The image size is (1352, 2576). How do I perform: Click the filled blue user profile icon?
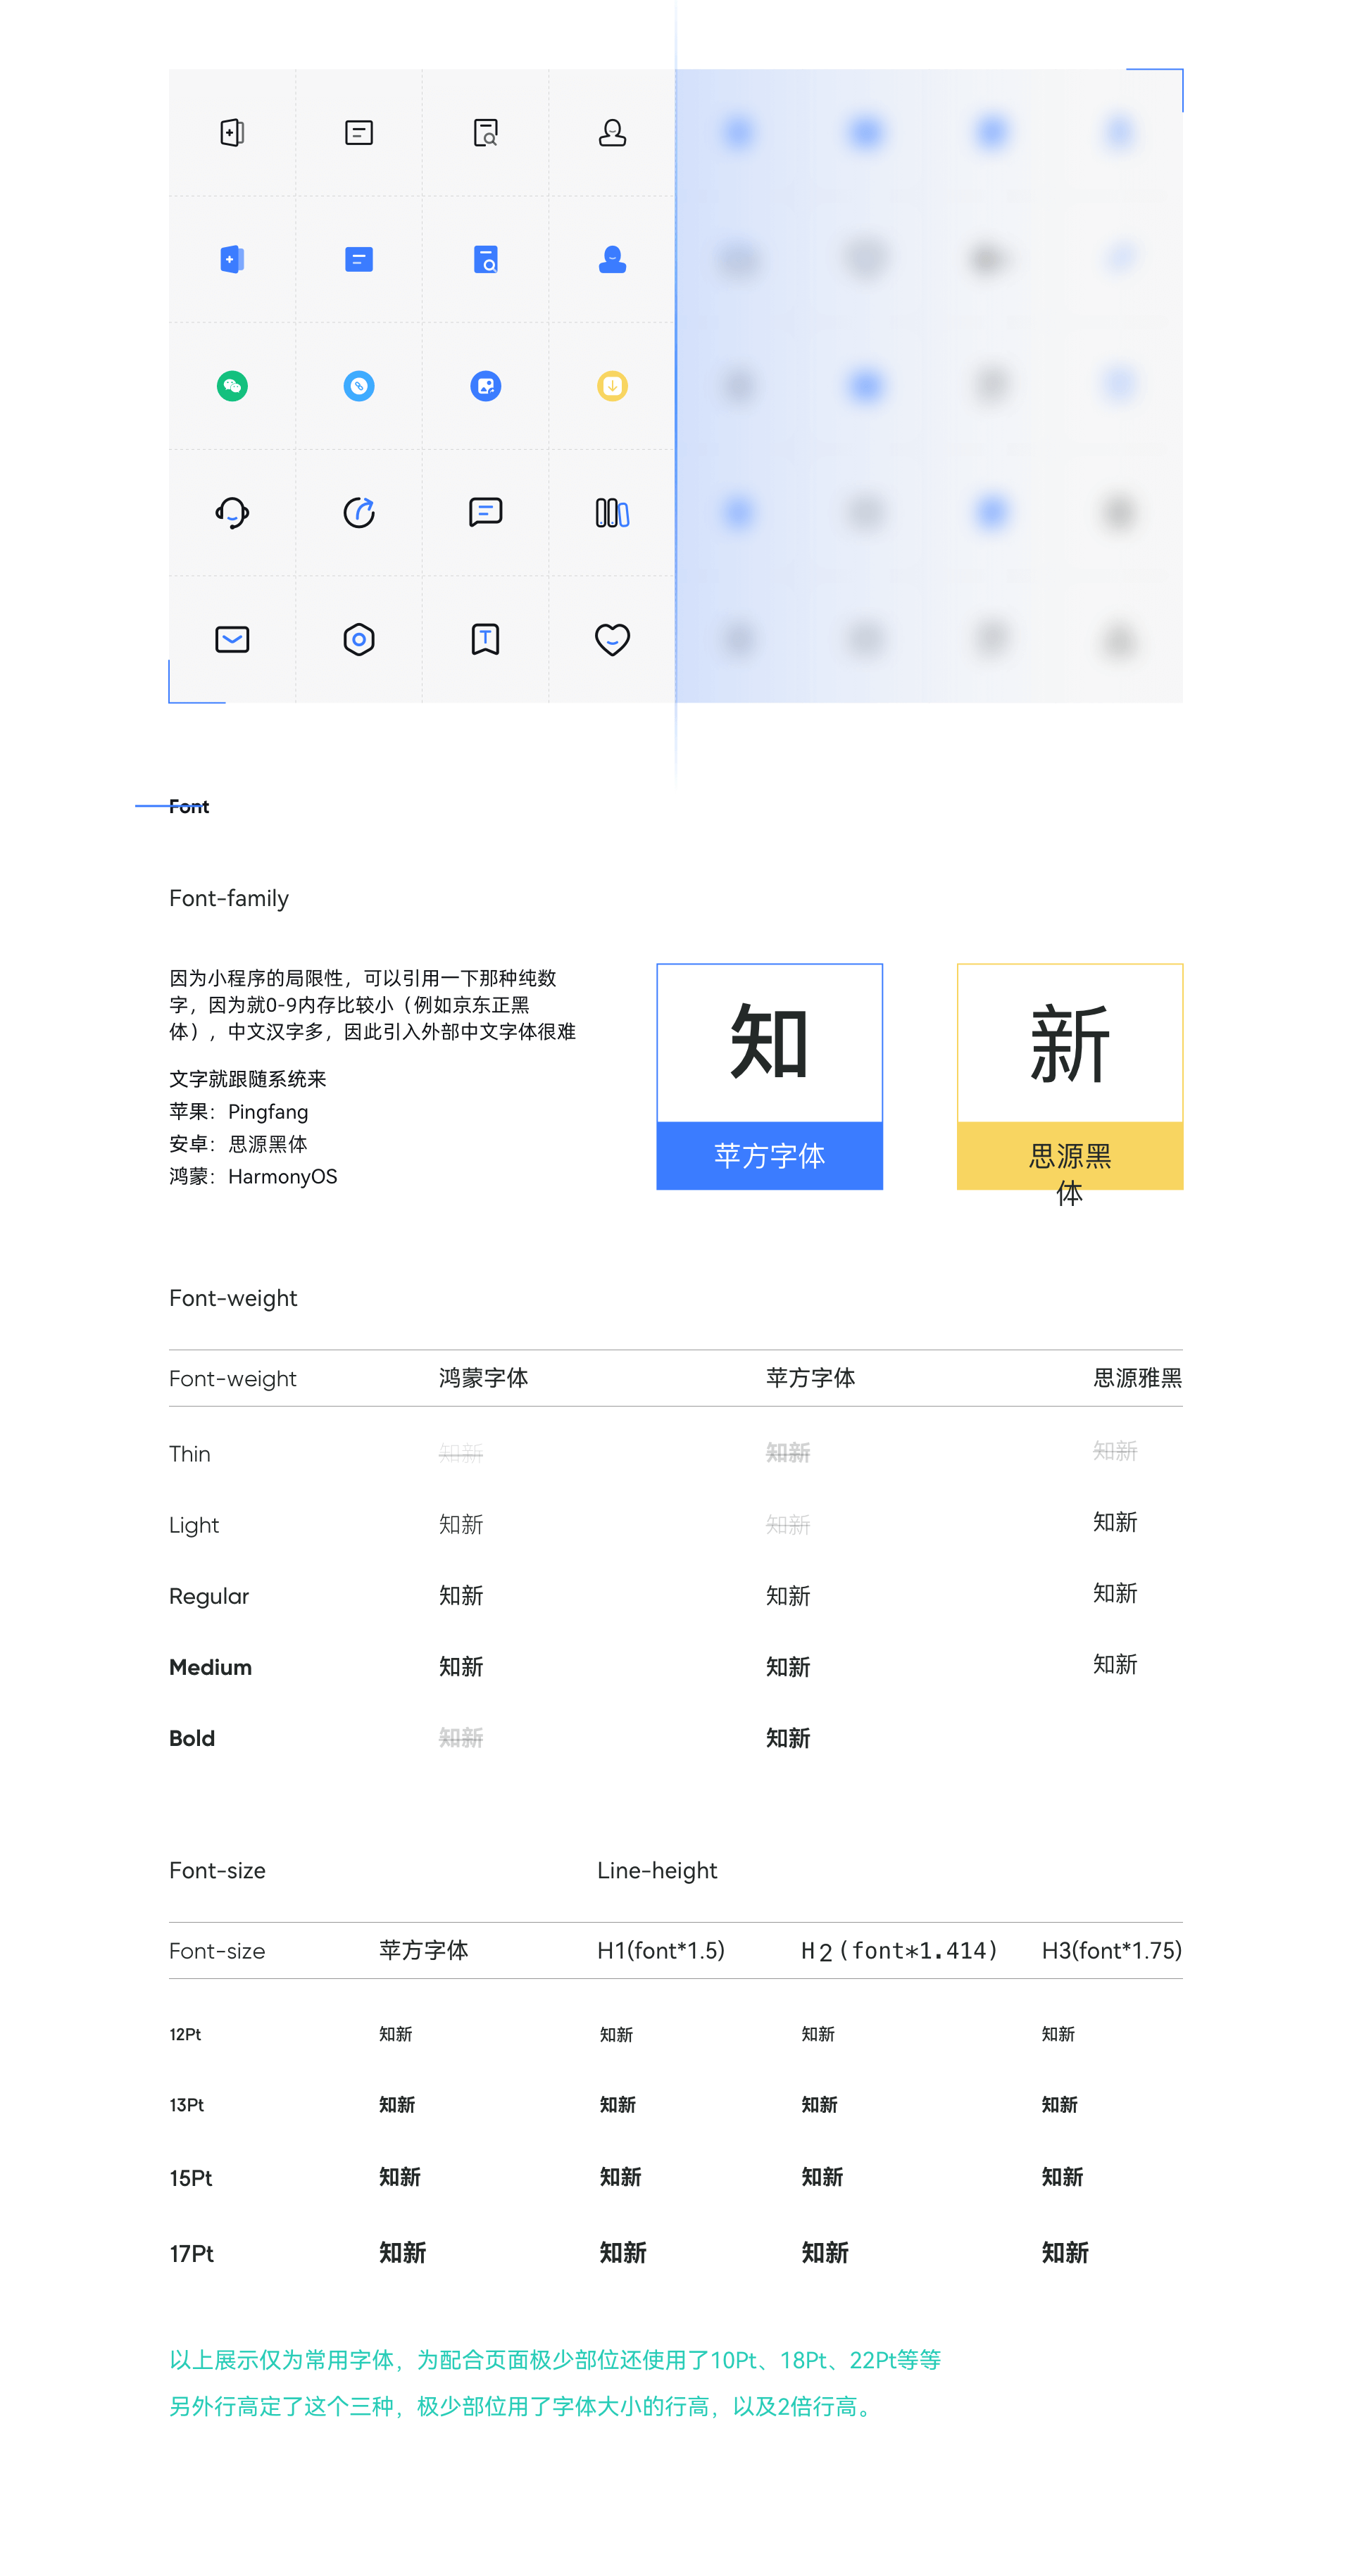click(612, 260)
